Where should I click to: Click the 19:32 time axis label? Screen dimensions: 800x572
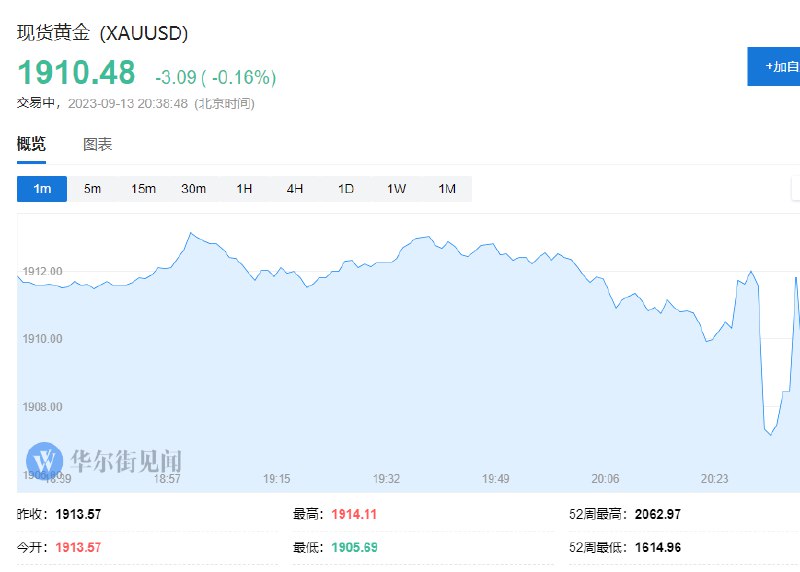pyautogui.click(x=386, y=479)
